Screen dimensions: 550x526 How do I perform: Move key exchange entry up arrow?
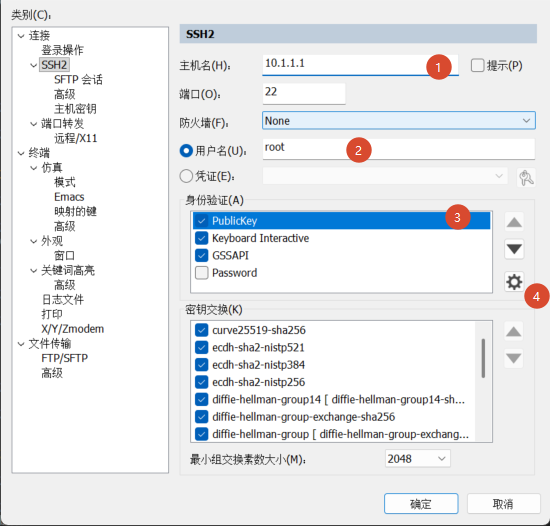point(514,331)
